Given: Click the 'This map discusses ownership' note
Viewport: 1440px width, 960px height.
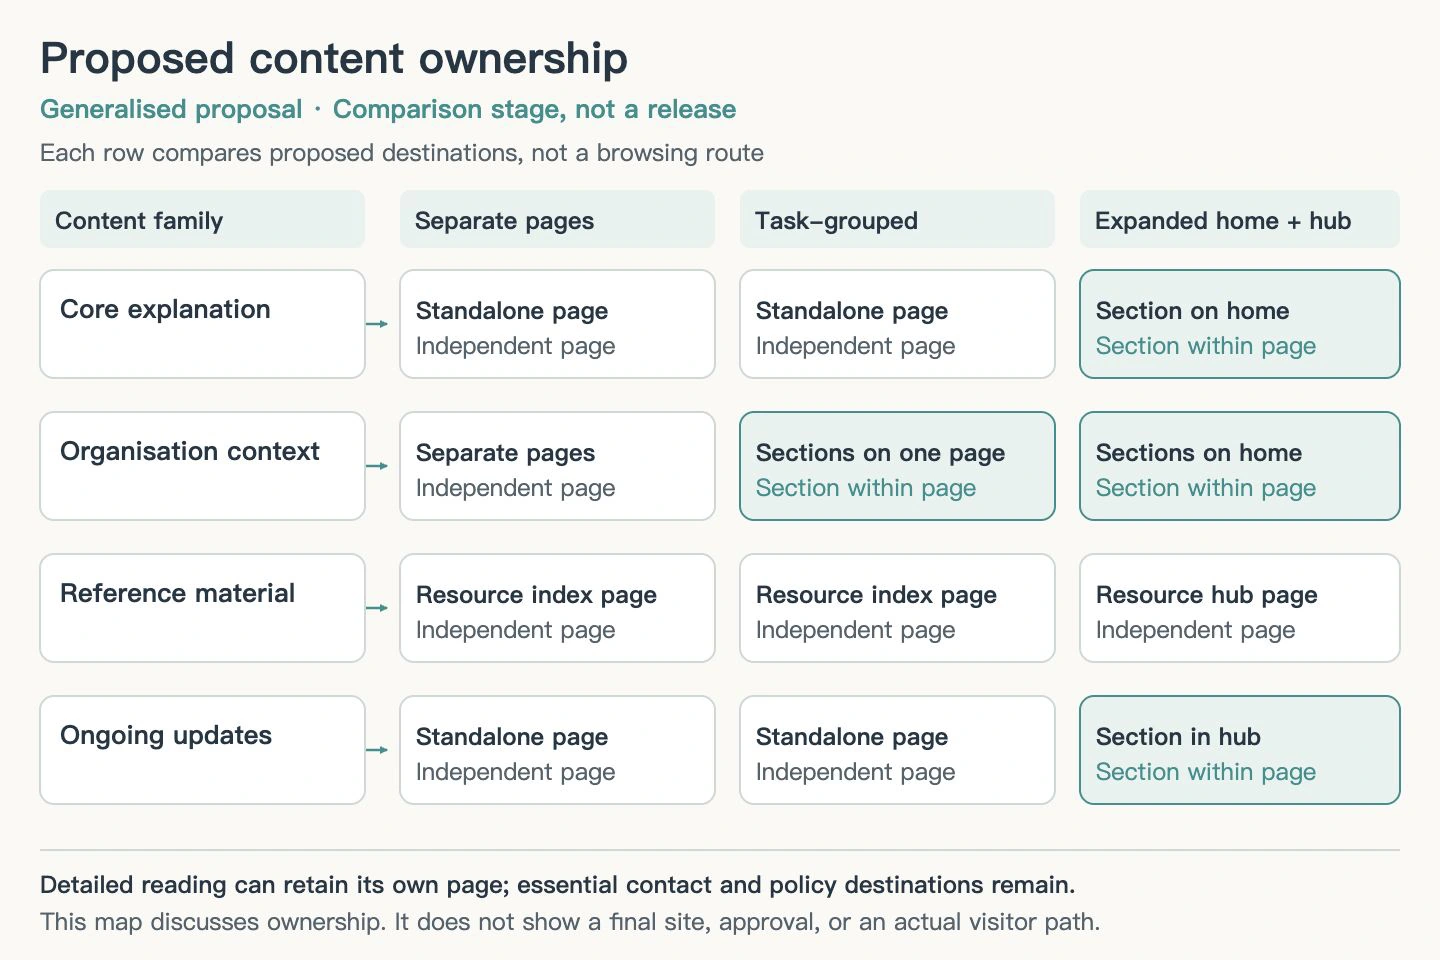Looking at the screenshot, I should point(570,921).
